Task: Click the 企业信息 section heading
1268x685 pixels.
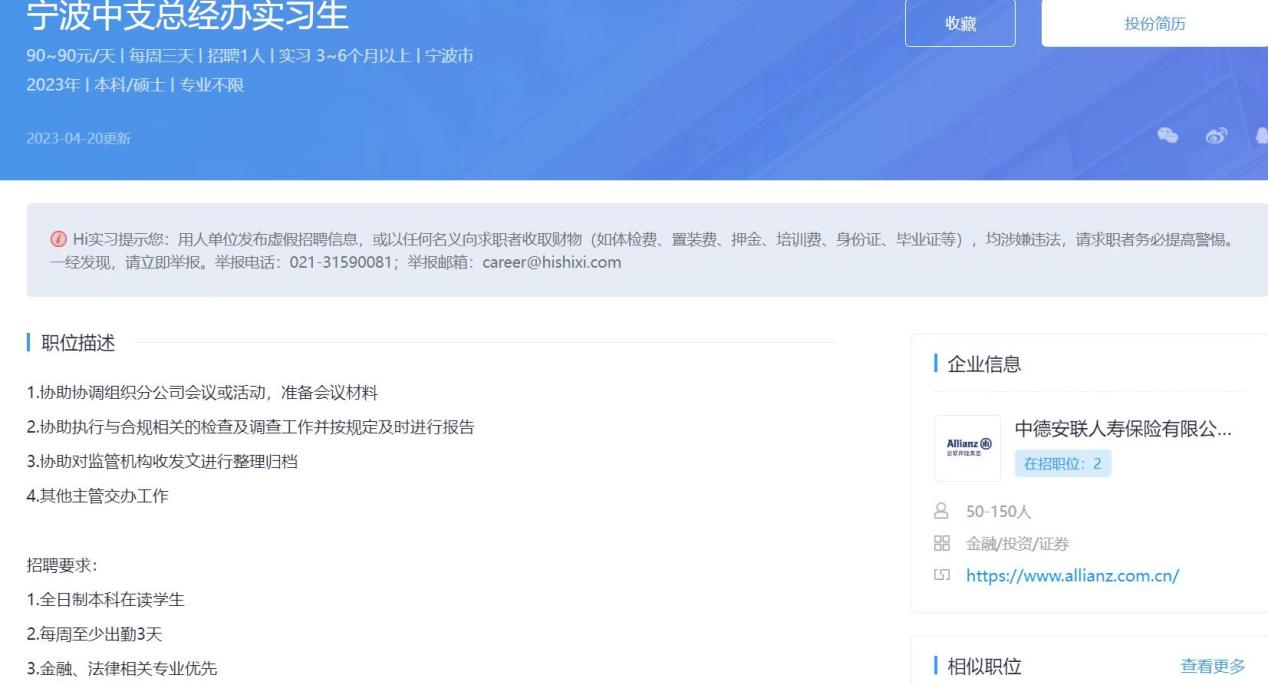Action: coord(984,364)
